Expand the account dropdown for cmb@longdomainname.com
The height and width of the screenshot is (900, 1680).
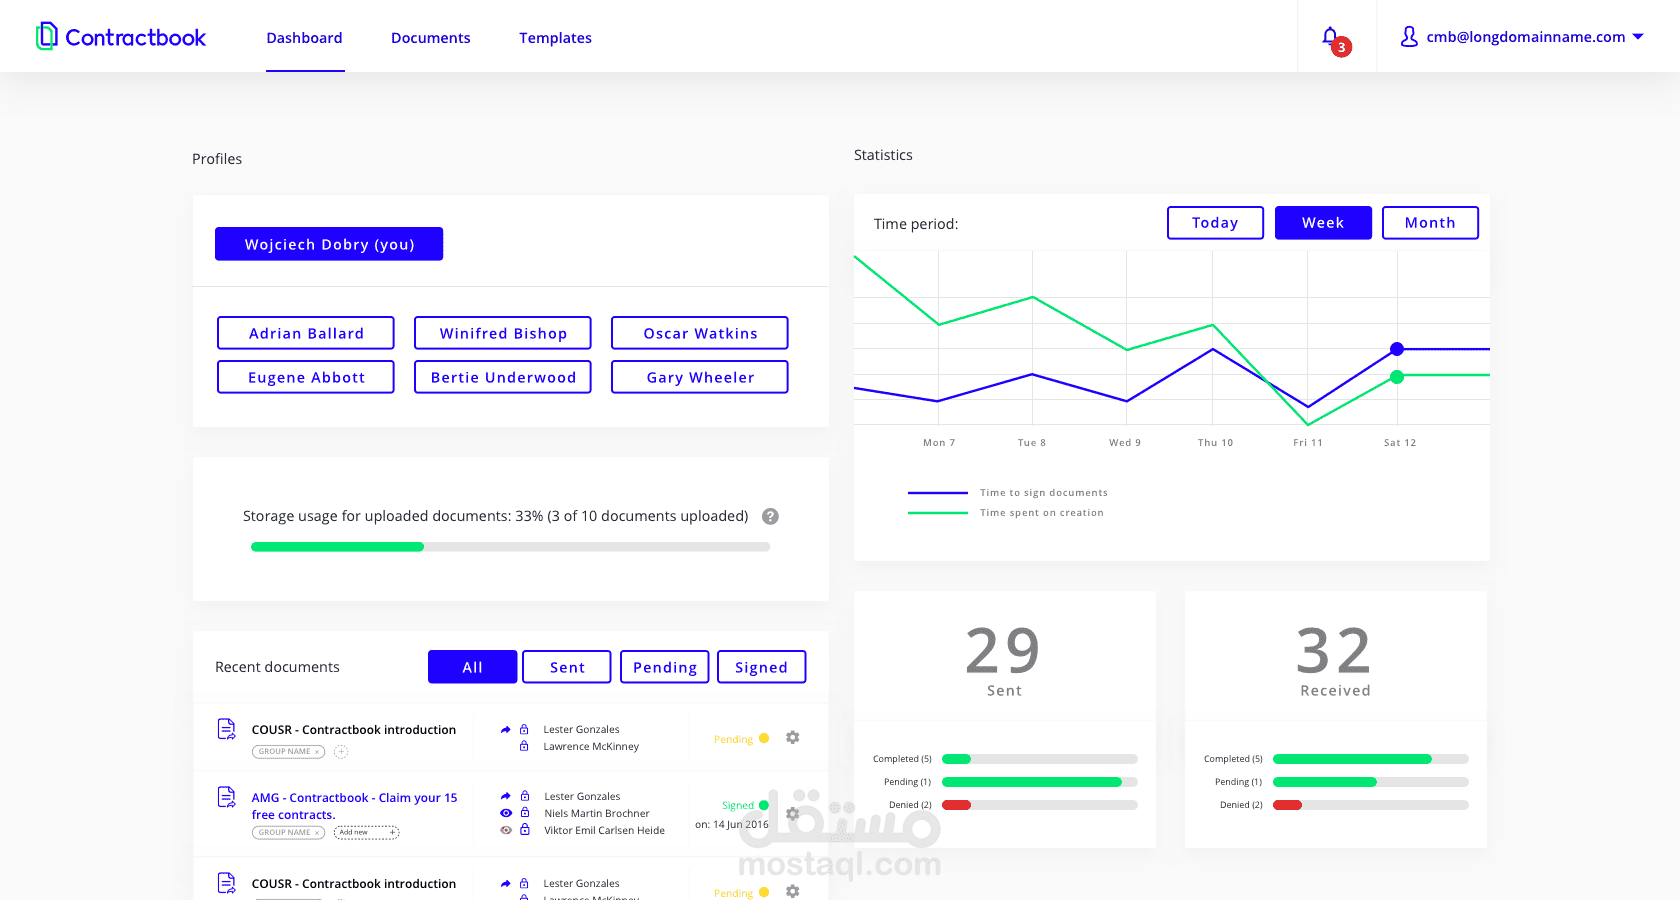(x=1640, y=36)
